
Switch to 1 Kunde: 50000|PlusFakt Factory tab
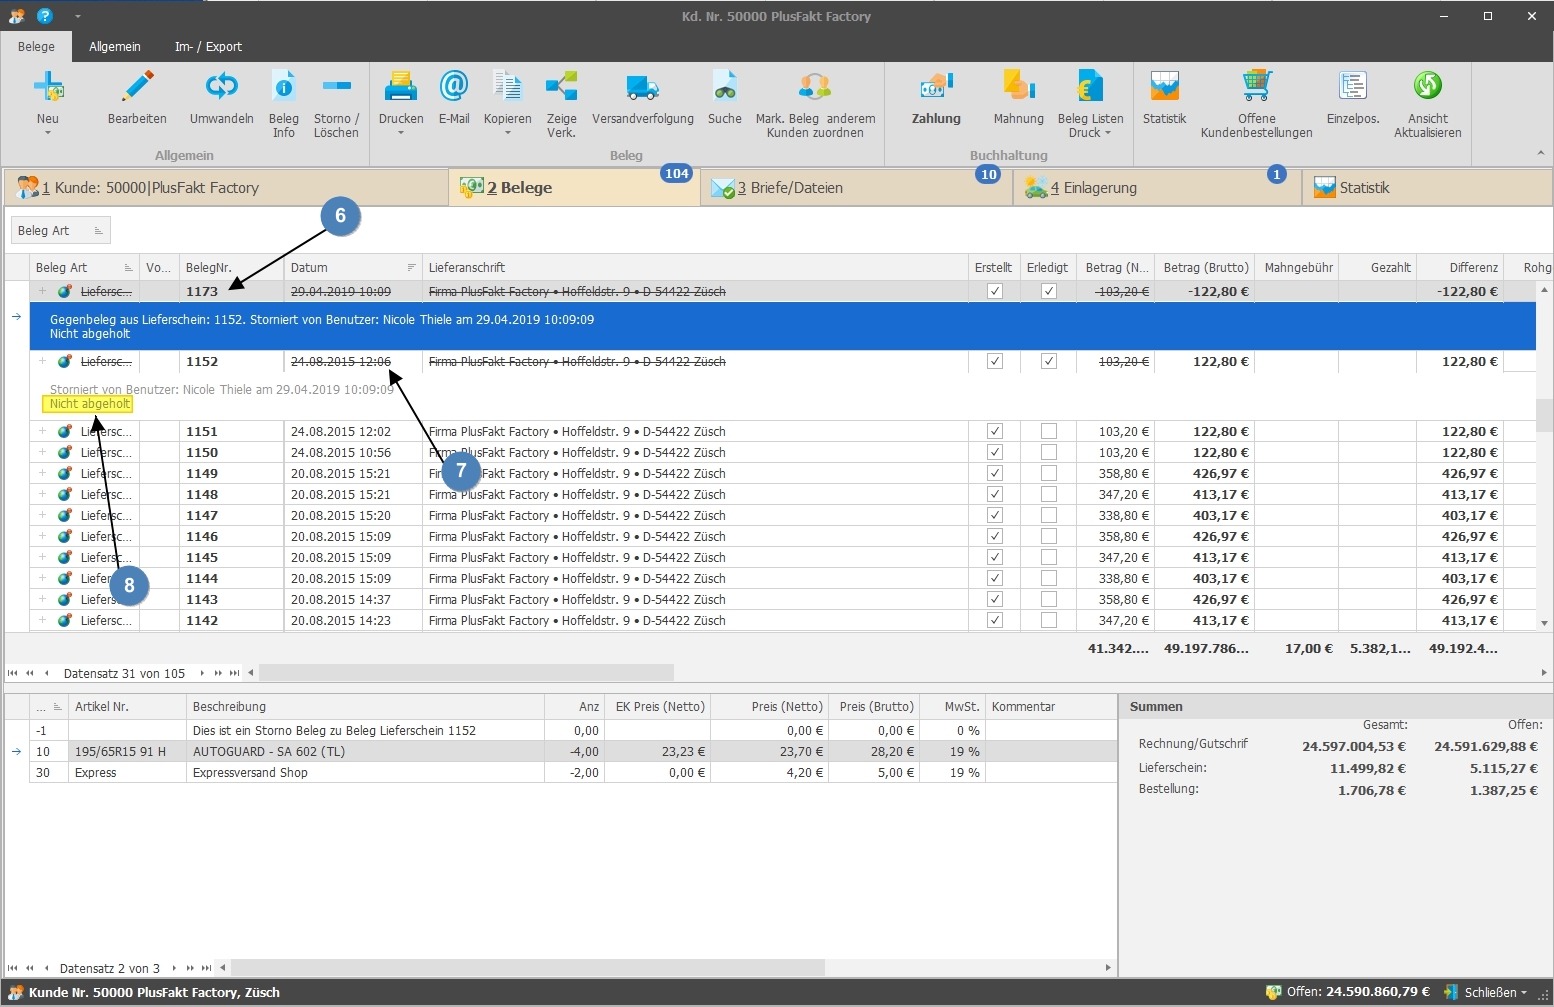226,188
